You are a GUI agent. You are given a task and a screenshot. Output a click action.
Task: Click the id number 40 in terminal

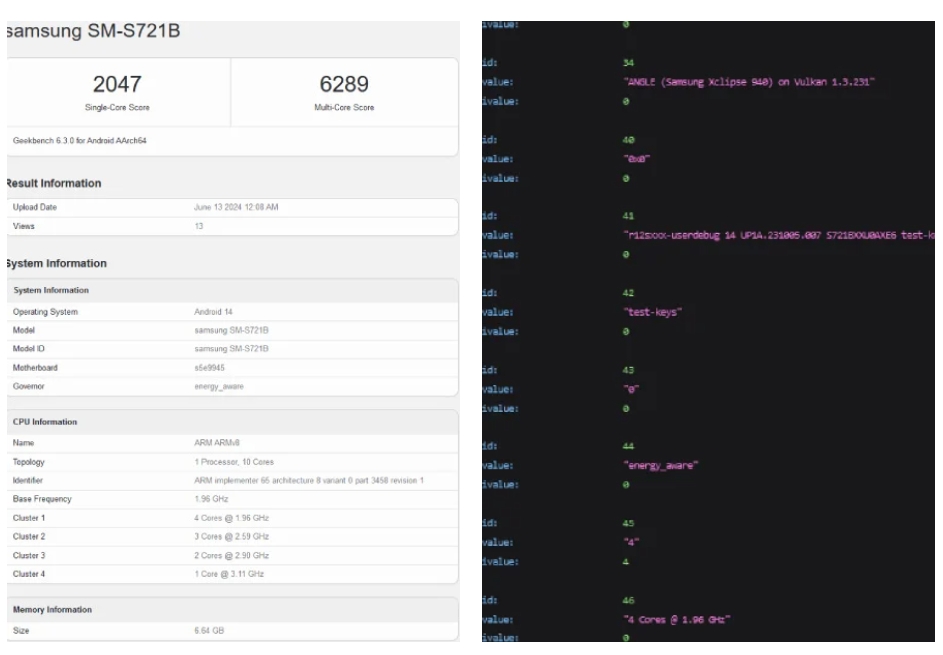coord(628,140)
